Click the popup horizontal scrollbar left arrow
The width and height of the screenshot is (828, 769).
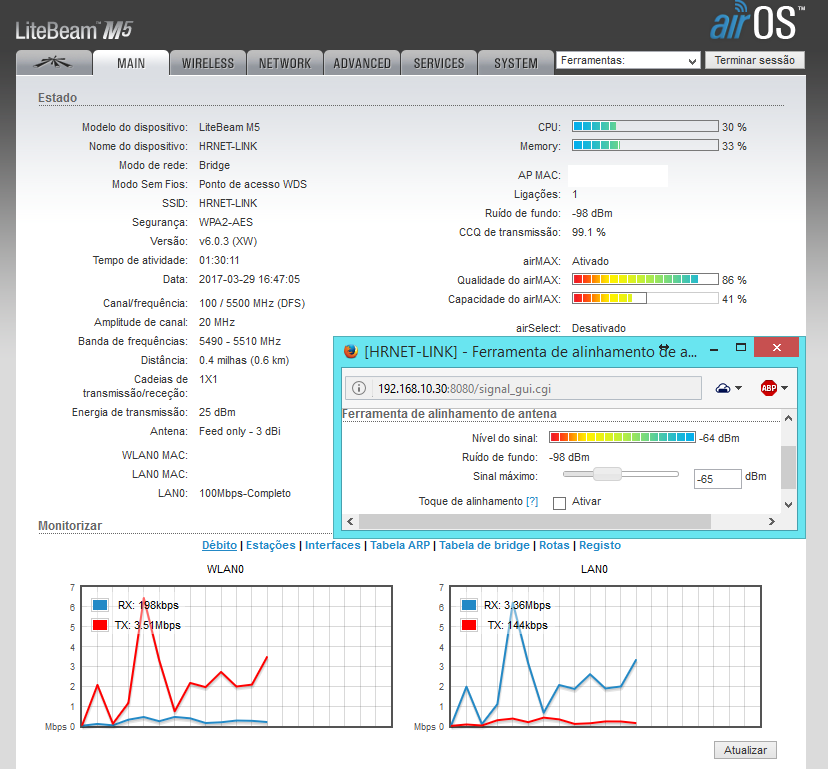tap(350, 521)
